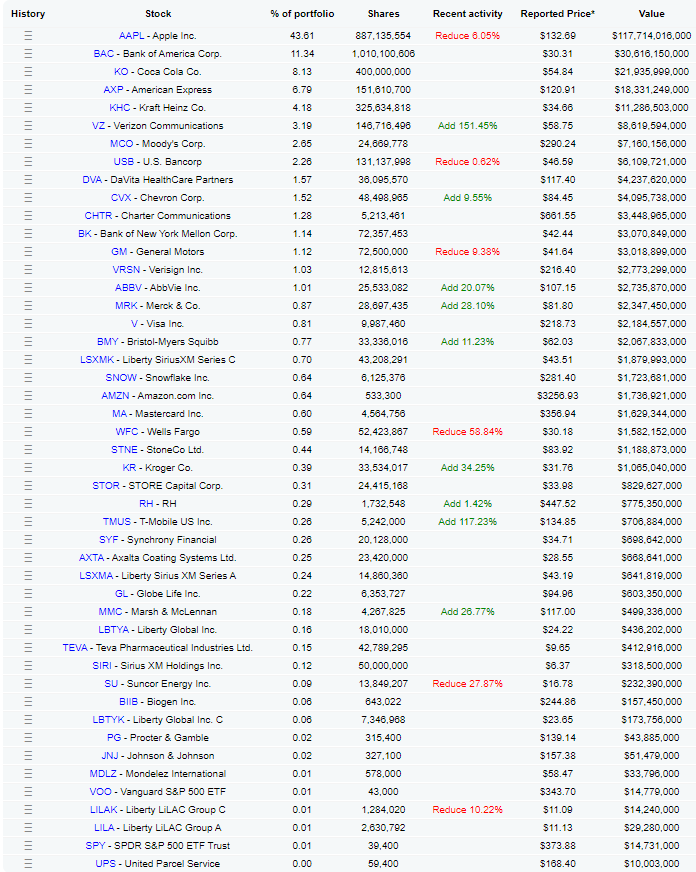Open the MA ticker link
Image resolution: width=696 pixels, height=872 pixels.
coord(120,414)
